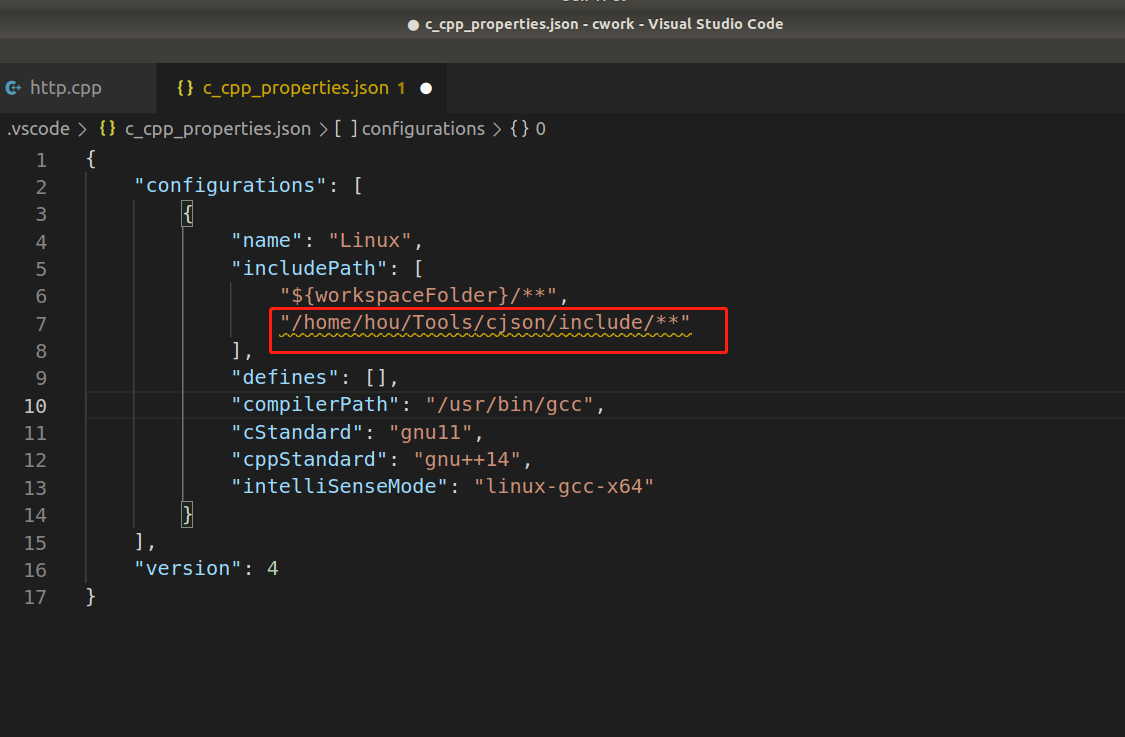This screenshot has width=1125, height=737.
Task: Click the unsaved-changes dot on c_cpp_properties.json tab
Action: 426,88
